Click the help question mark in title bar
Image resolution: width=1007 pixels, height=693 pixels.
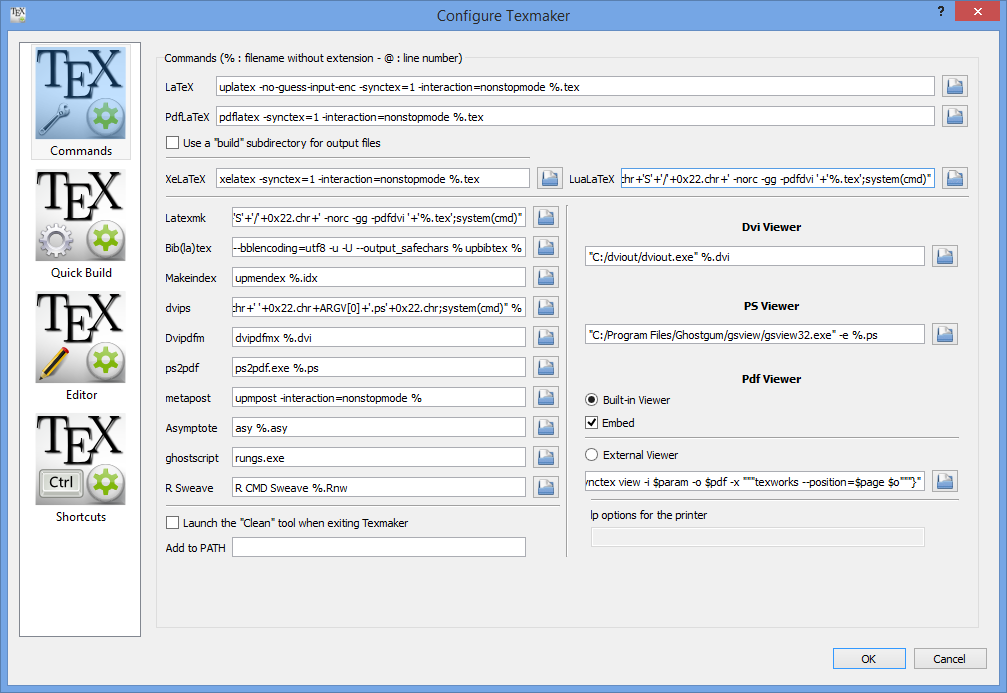940,11
